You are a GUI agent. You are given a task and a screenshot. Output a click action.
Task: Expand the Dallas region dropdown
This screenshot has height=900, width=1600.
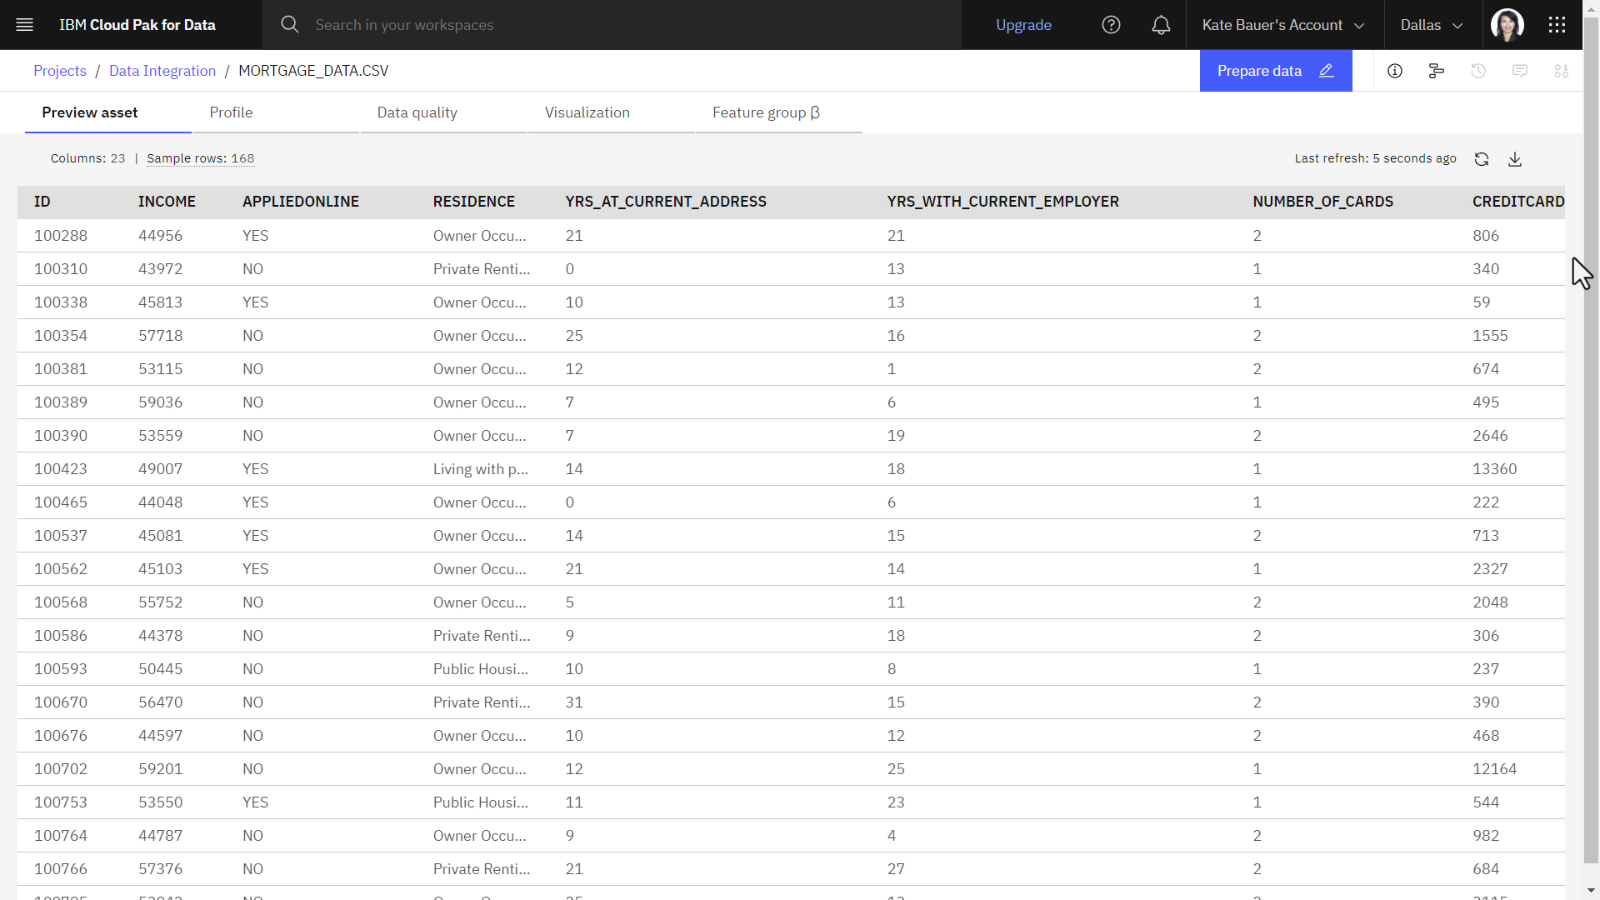(x=1432, y=25)
